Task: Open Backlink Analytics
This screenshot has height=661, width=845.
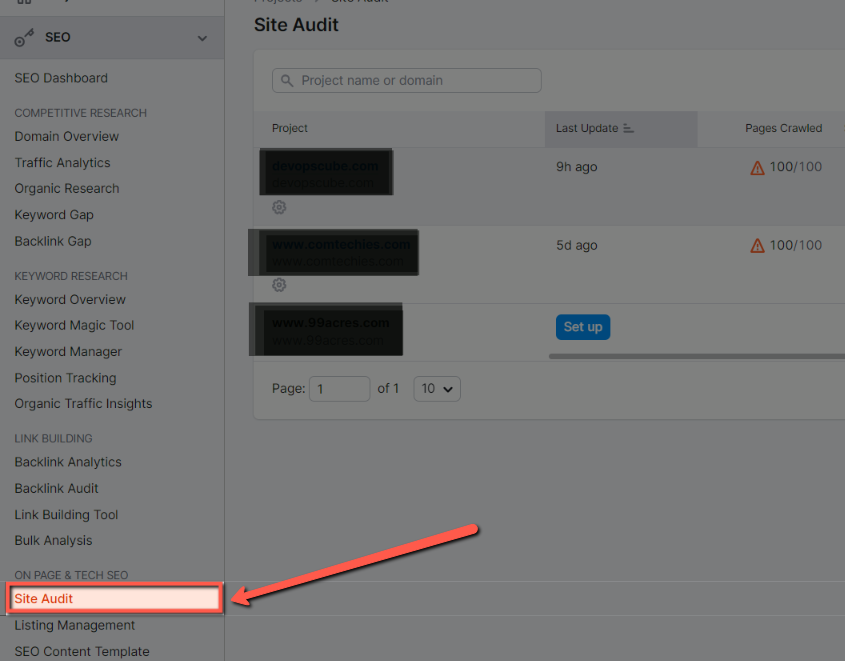Action: coord(67,462)
